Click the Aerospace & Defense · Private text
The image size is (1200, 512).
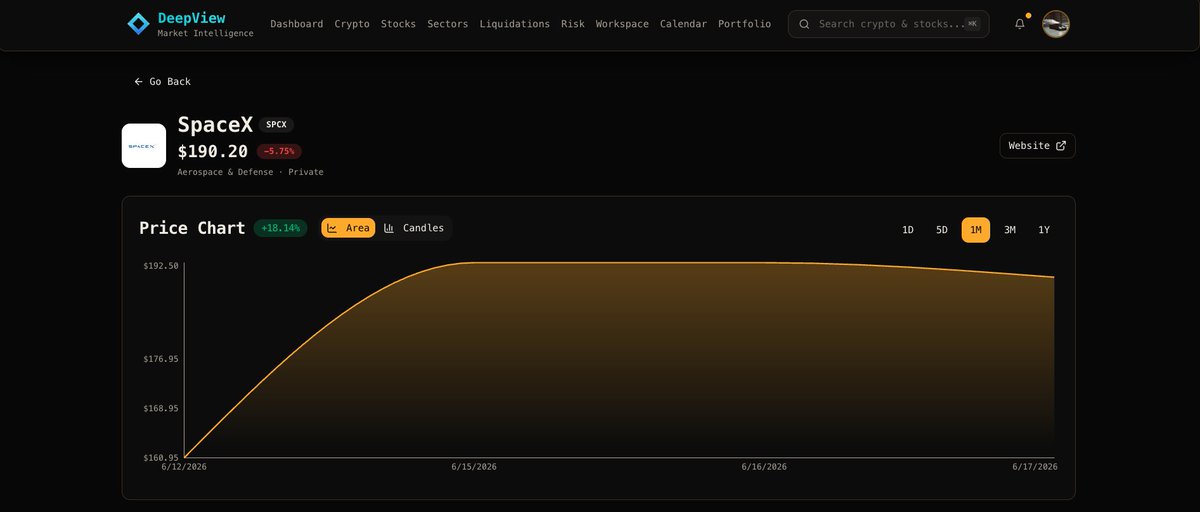click(x=251, y=172)
